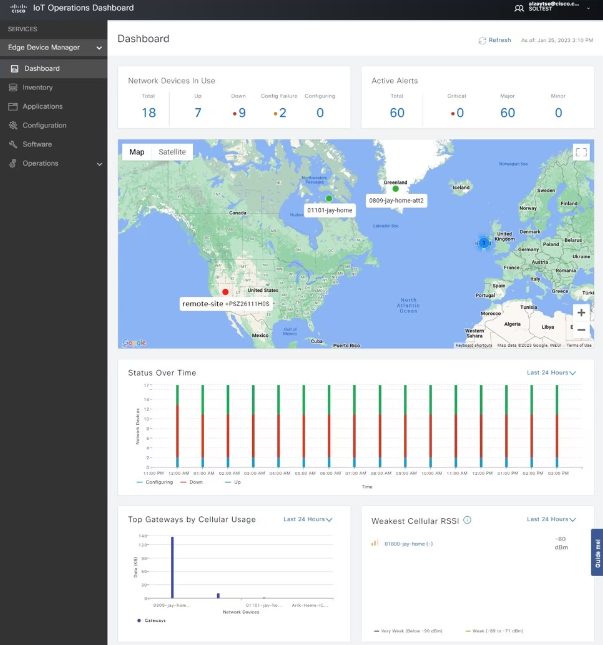Image resolution: width=603 pixels, height=645 pixels.
Task: Click the Refresh circular arrow icon
Action: tap(482, 40)
